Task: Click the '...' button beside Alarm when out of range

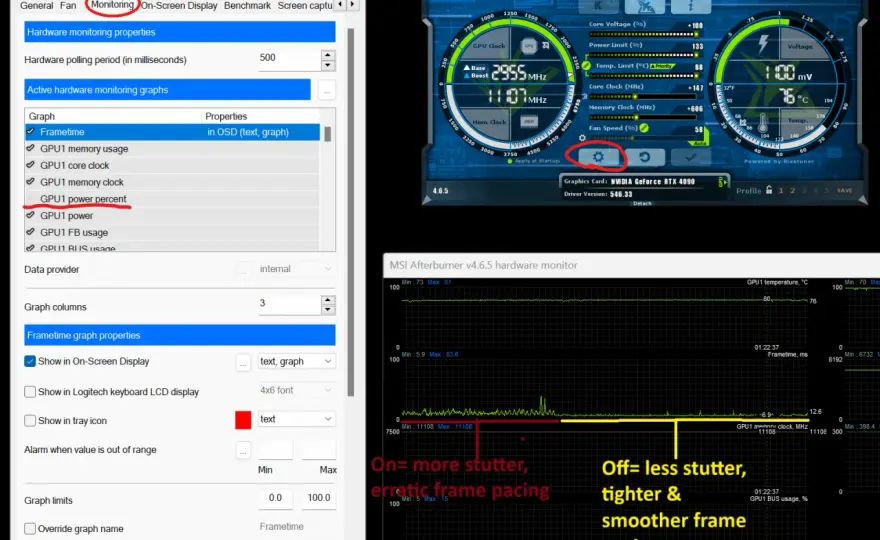Action: (243, 450)
